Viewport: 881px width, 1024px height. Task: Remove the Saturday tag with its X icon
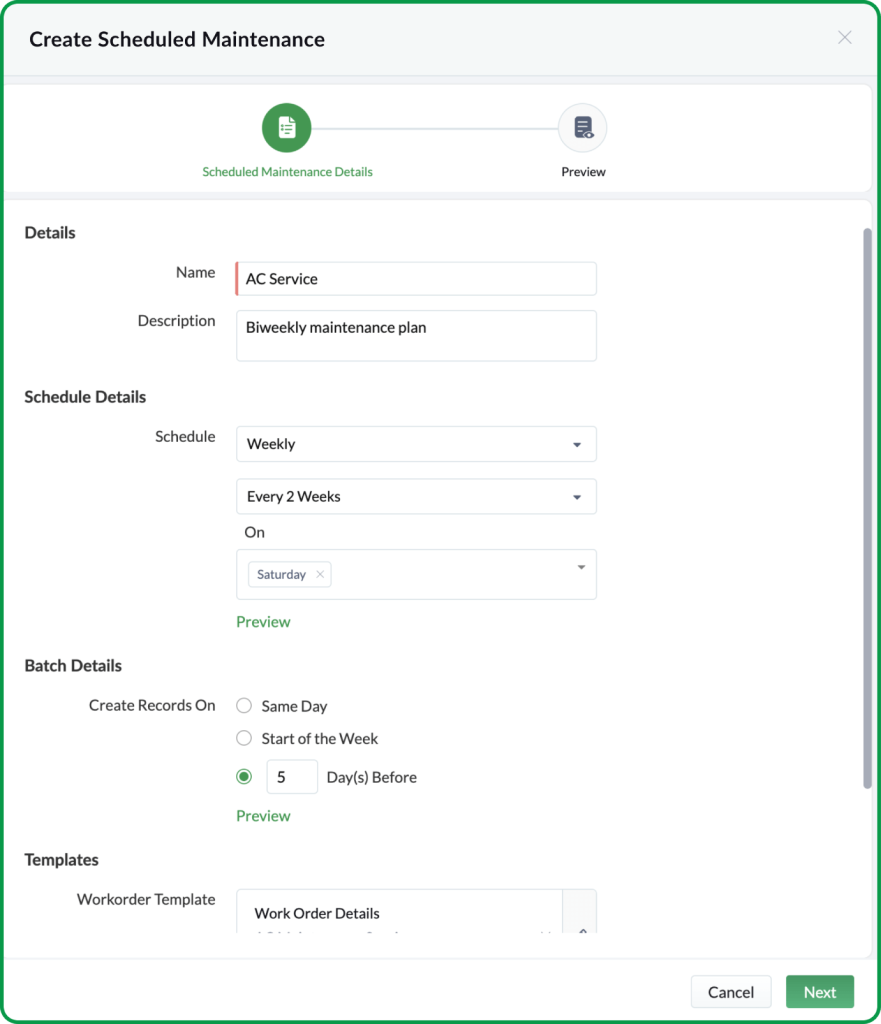tap(319, 574)
